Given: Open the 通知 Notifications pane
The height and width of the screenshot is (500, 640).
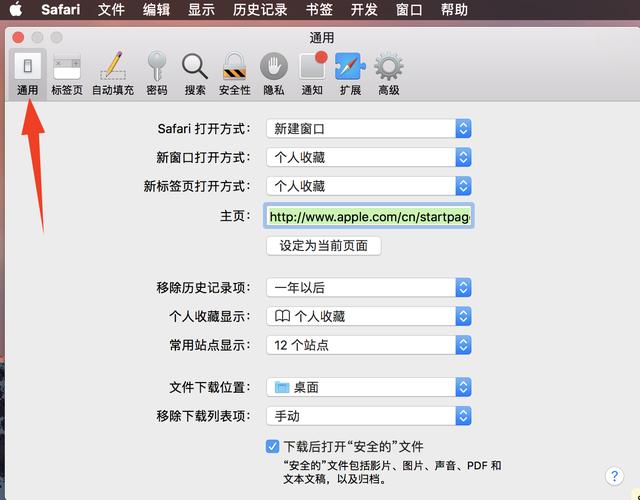Looking at the screenshot, I should click(x=312, y=74).
